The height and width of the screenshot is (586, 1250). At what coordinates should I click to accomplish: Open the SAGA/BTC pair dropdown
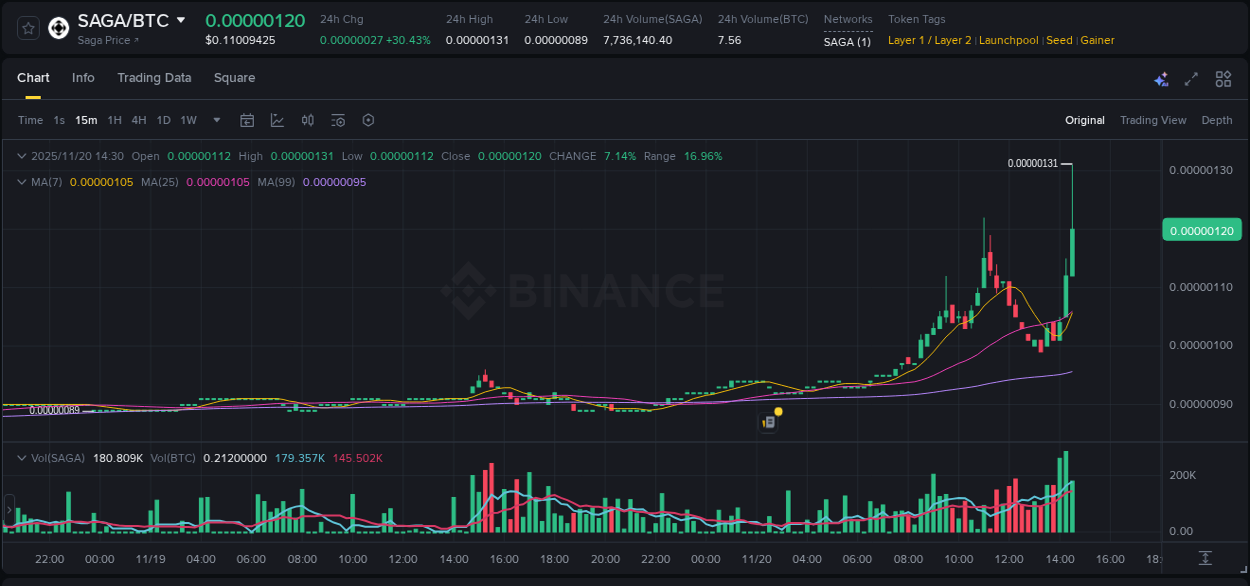181,19
